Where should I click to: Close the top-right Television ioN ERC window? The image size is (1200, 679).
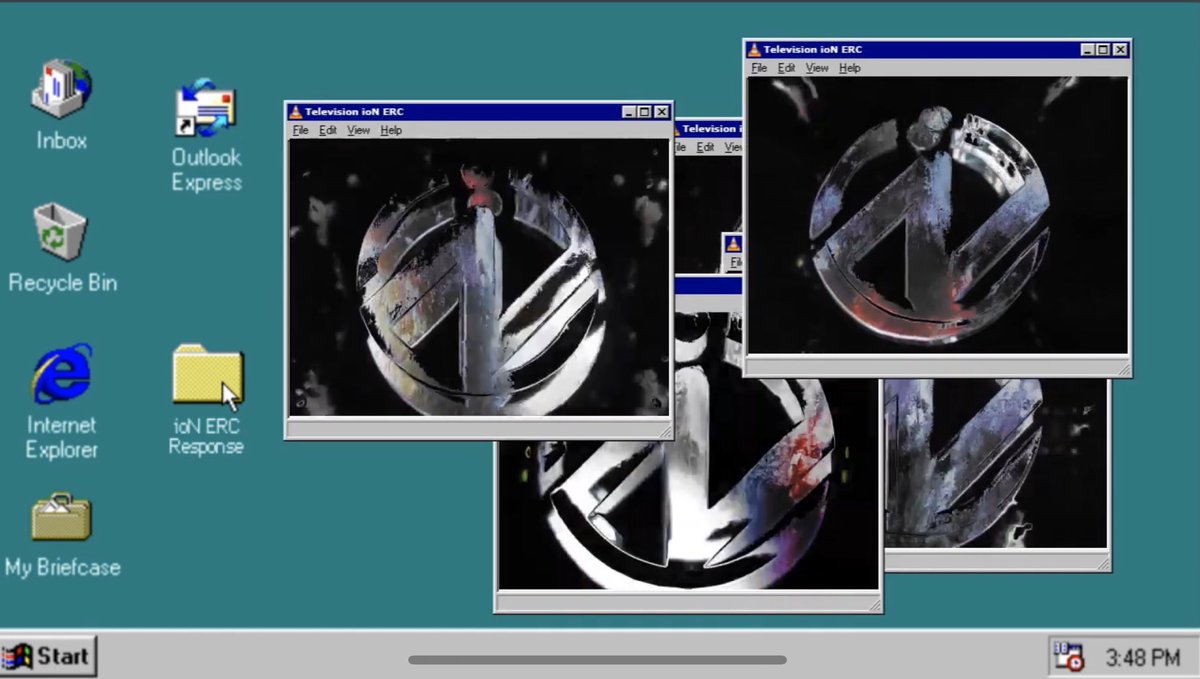coord(1120,49)
